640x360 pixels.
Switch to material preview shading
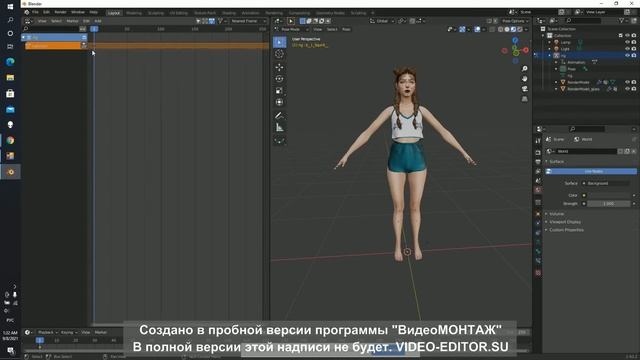pyautogui.click(x=513, y=29)
